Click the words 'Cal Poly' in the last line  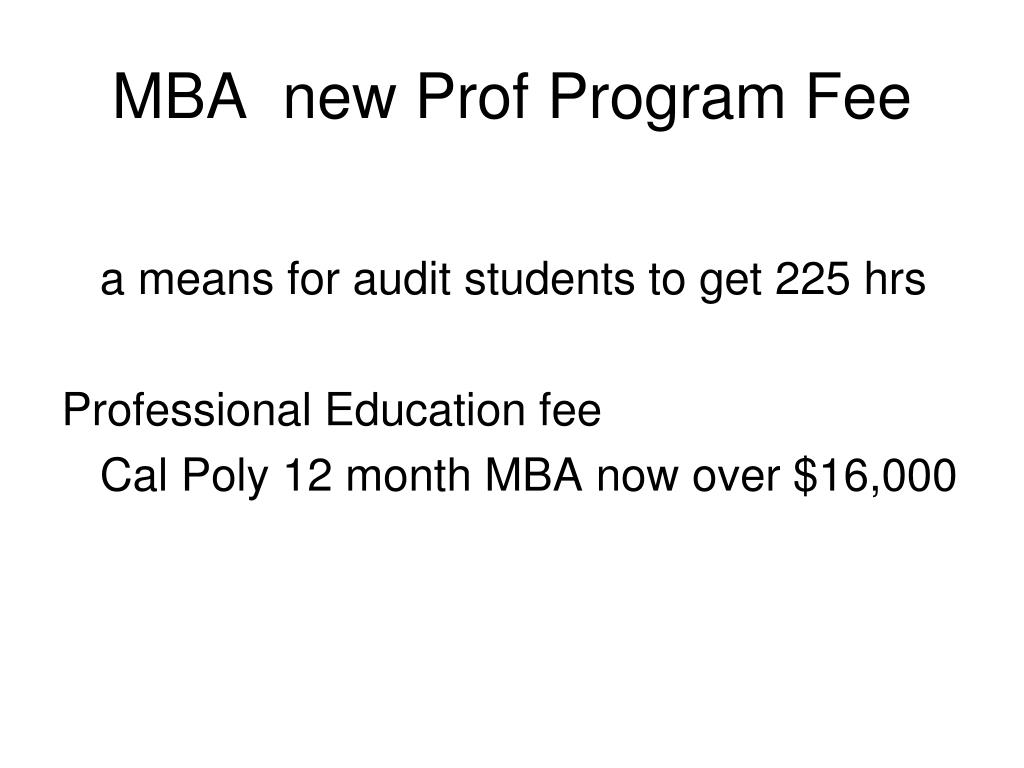(x=184, y=477)
